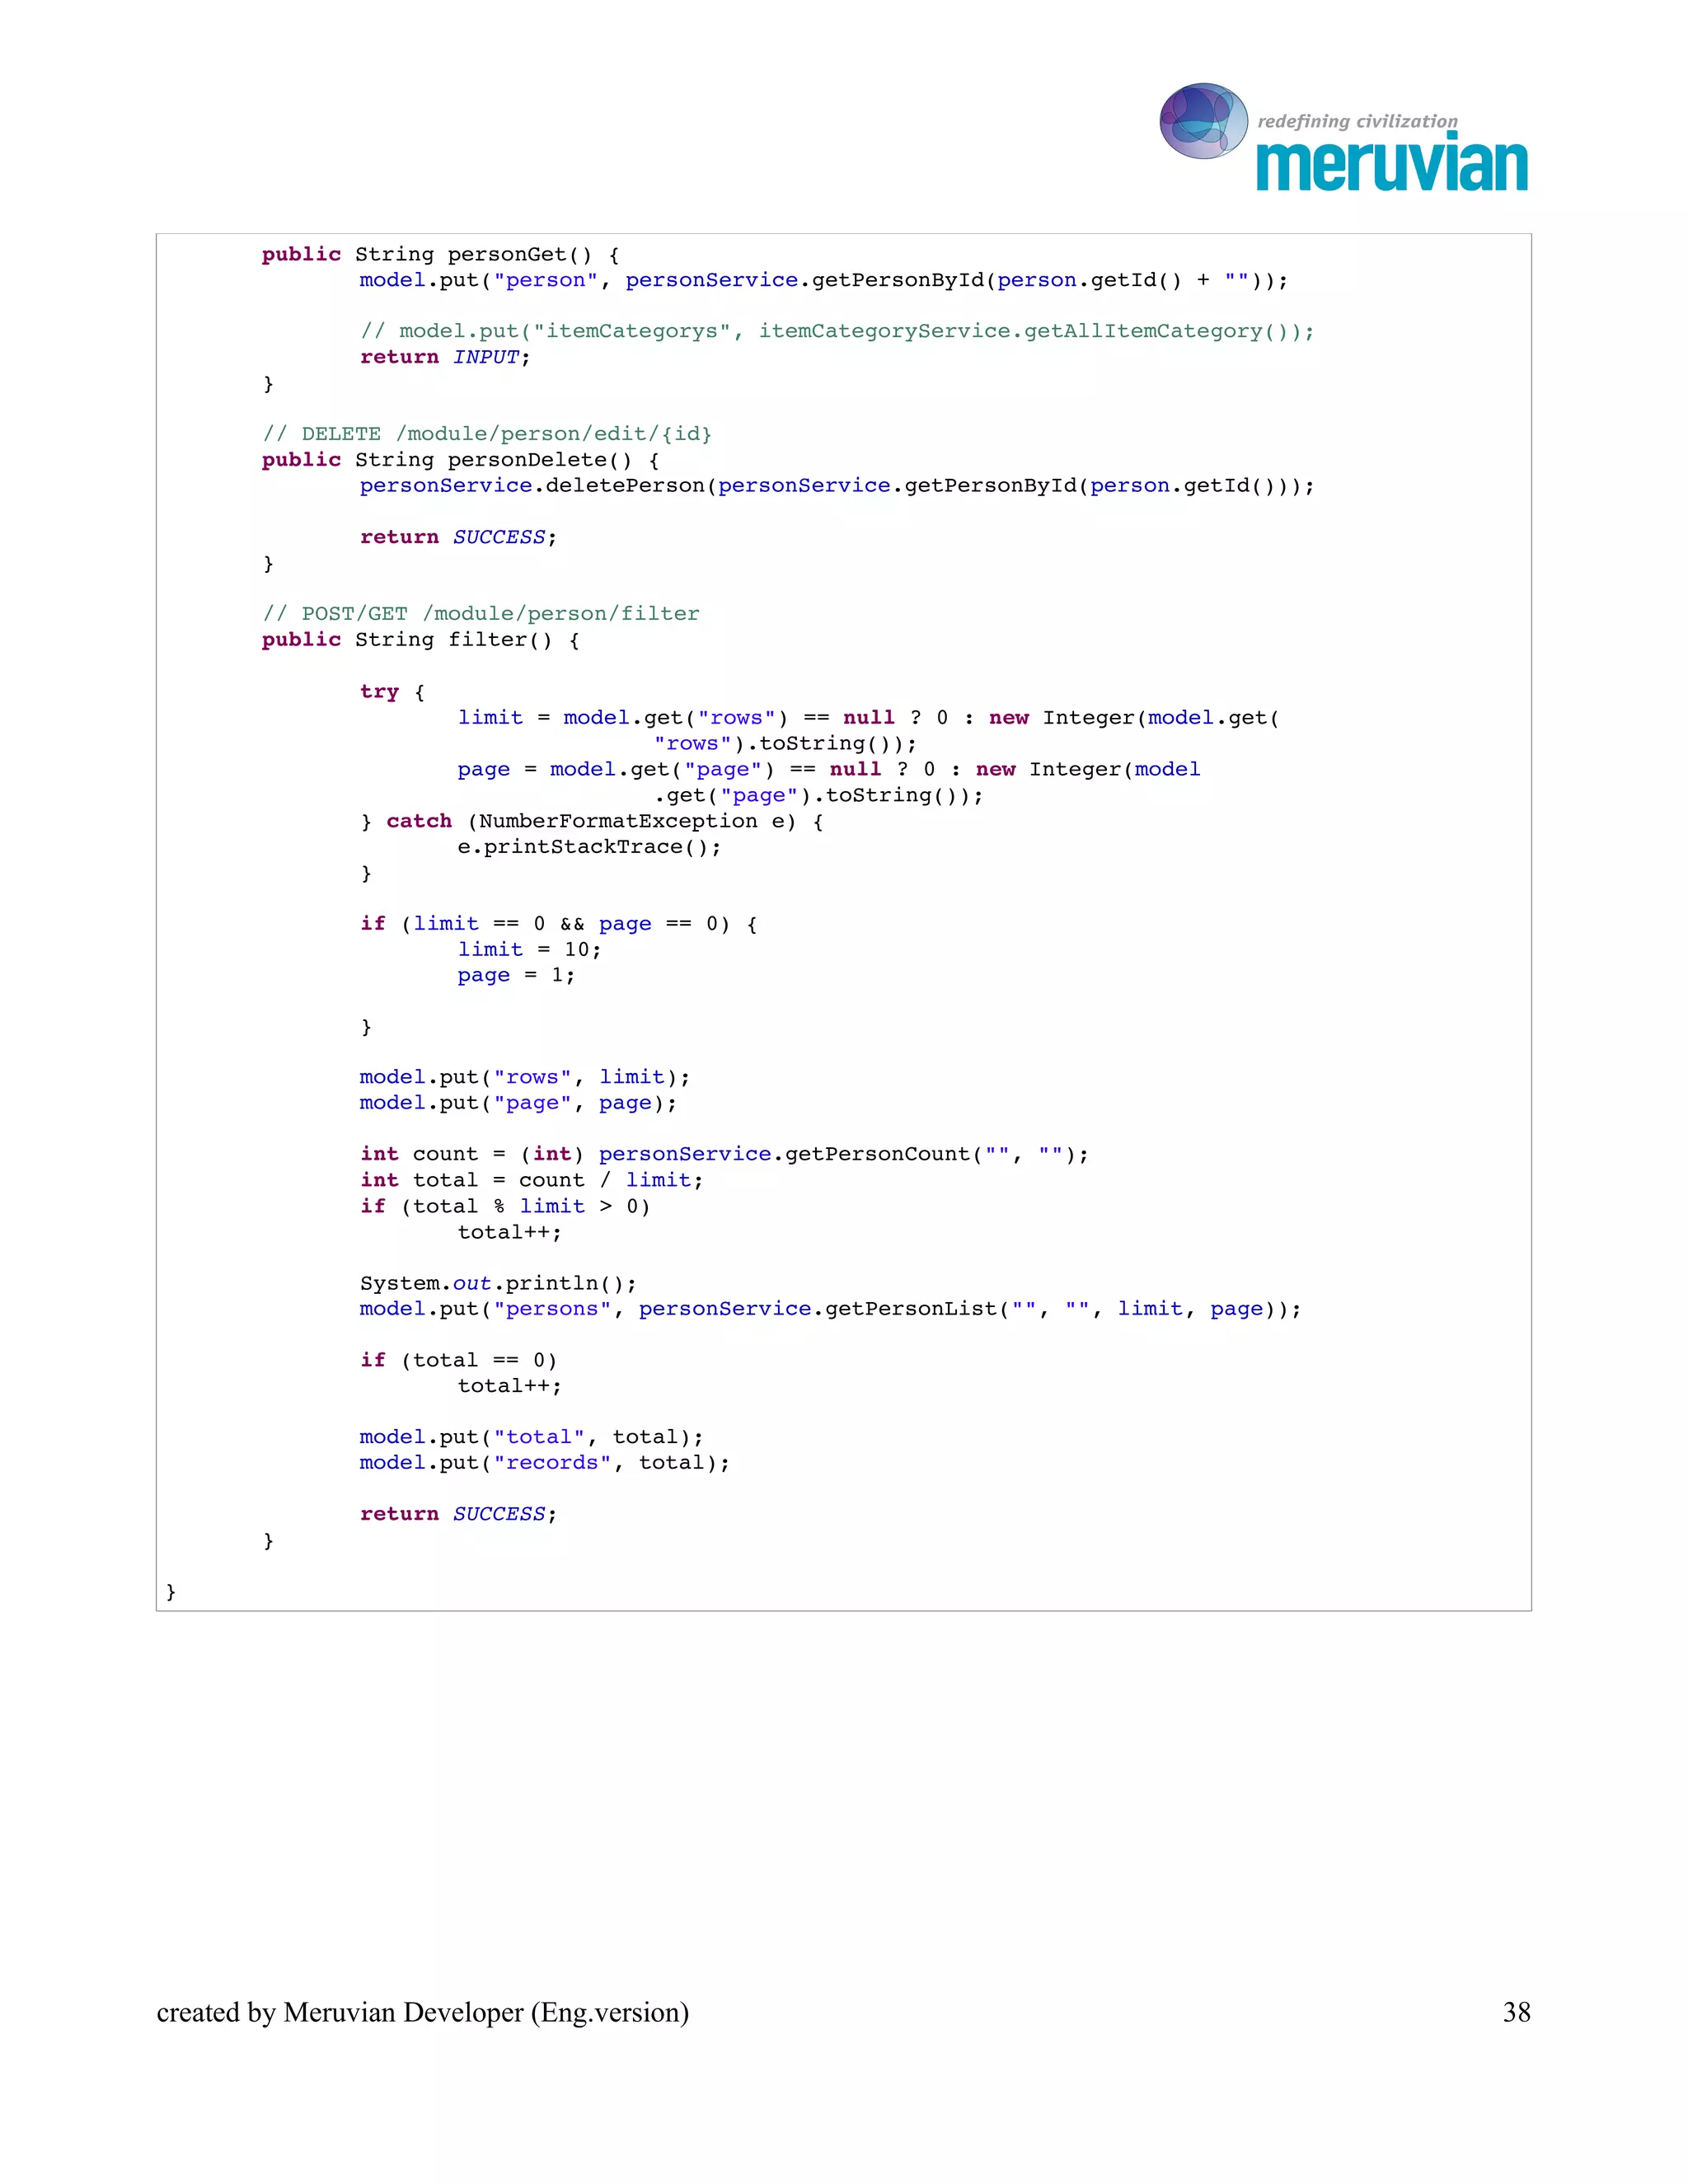Click 'return SUCCESS;' in personDelete()

click(458, 537)
